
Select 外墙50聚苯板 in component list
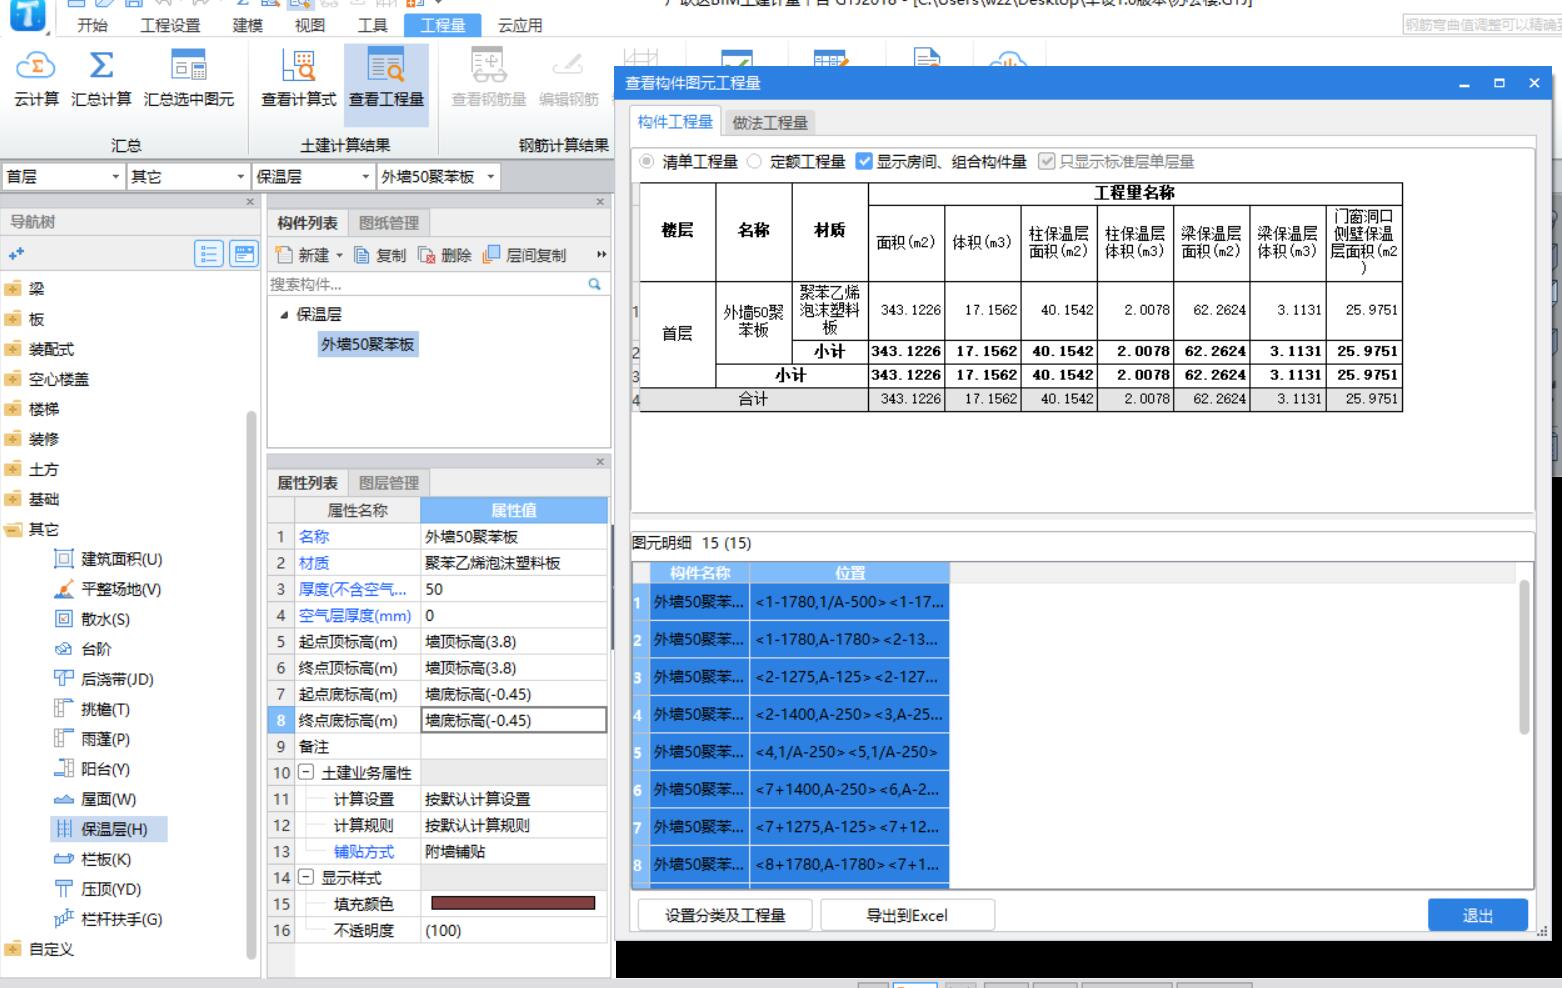point(367,344)
